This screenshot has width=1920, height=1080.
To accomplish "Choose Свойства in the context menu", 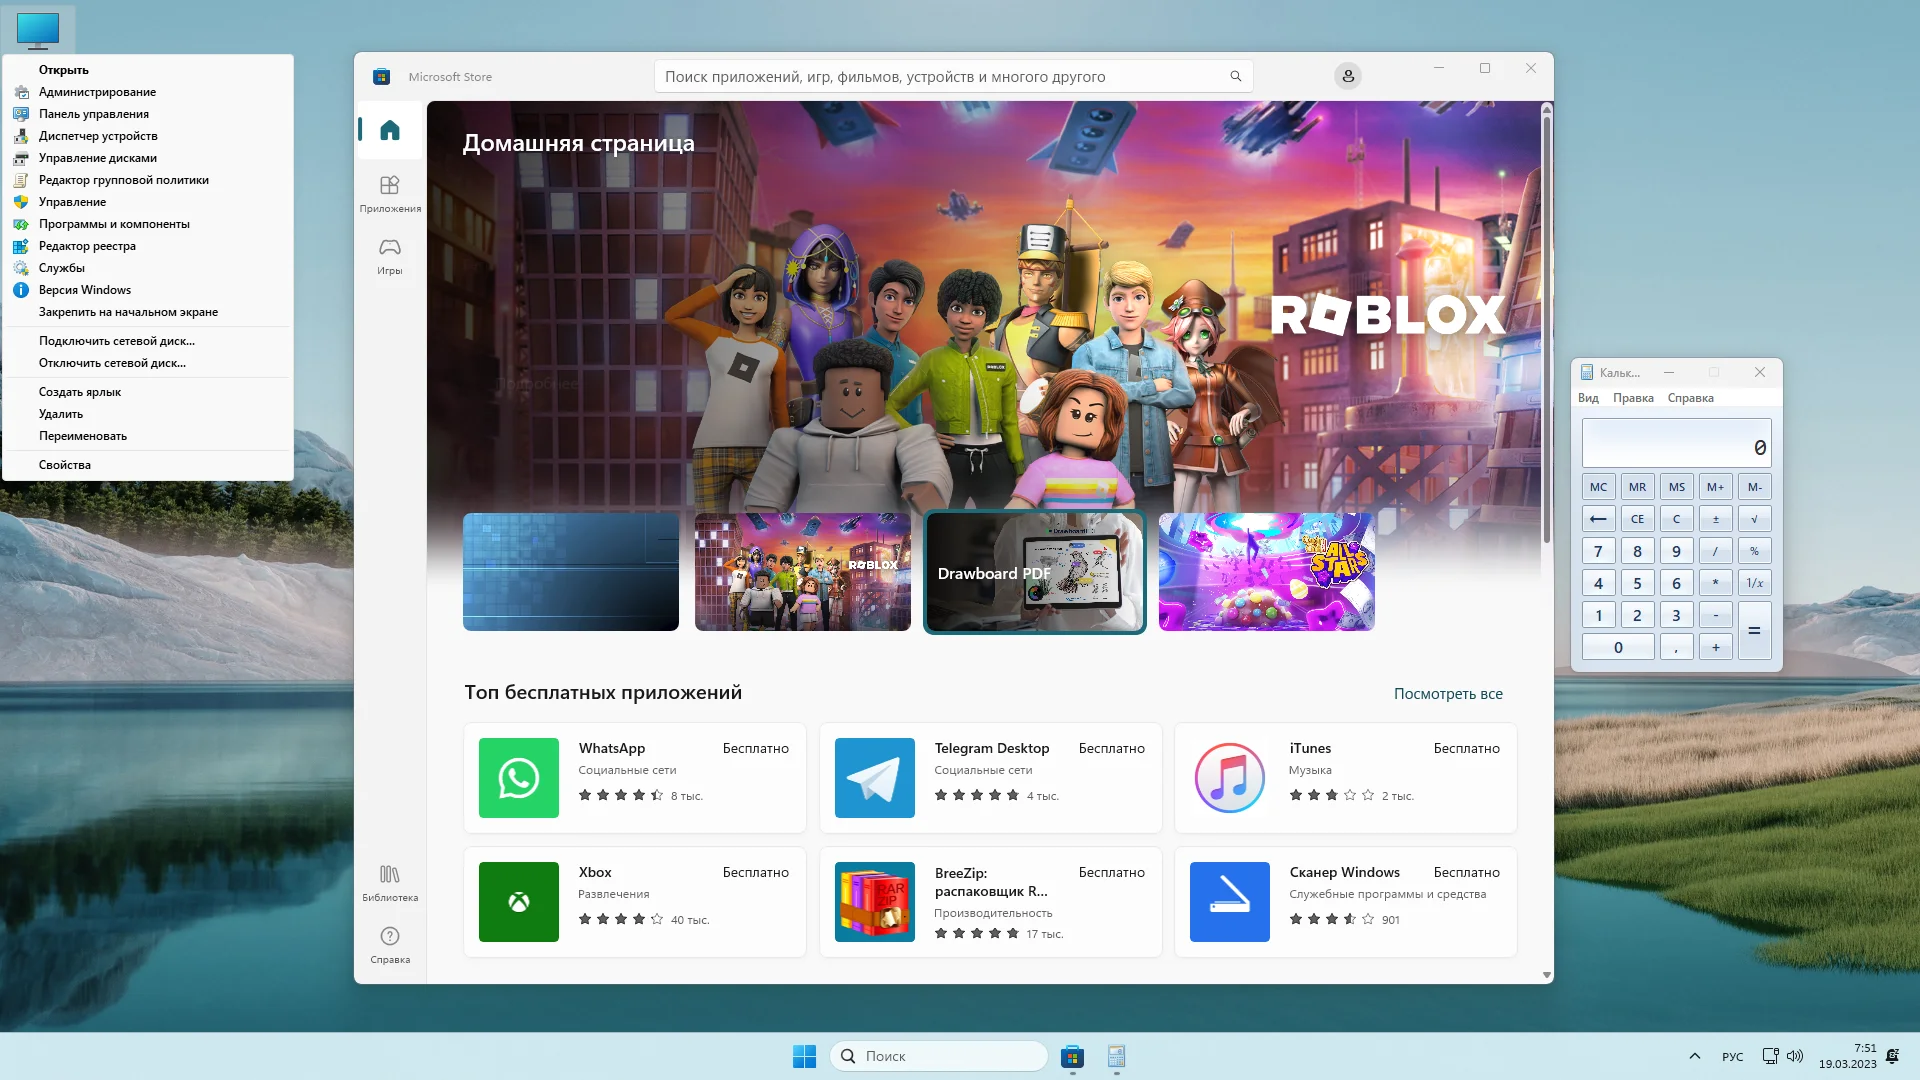I will tap(65, 465).
